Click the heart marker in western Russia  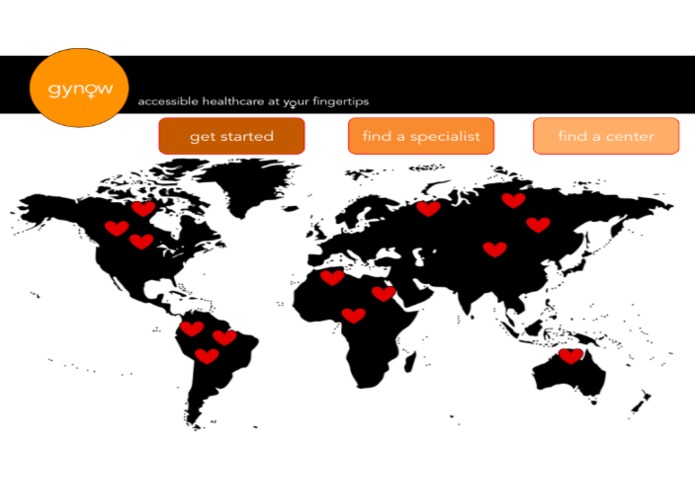pyautogui.click(x=428, y=208)
